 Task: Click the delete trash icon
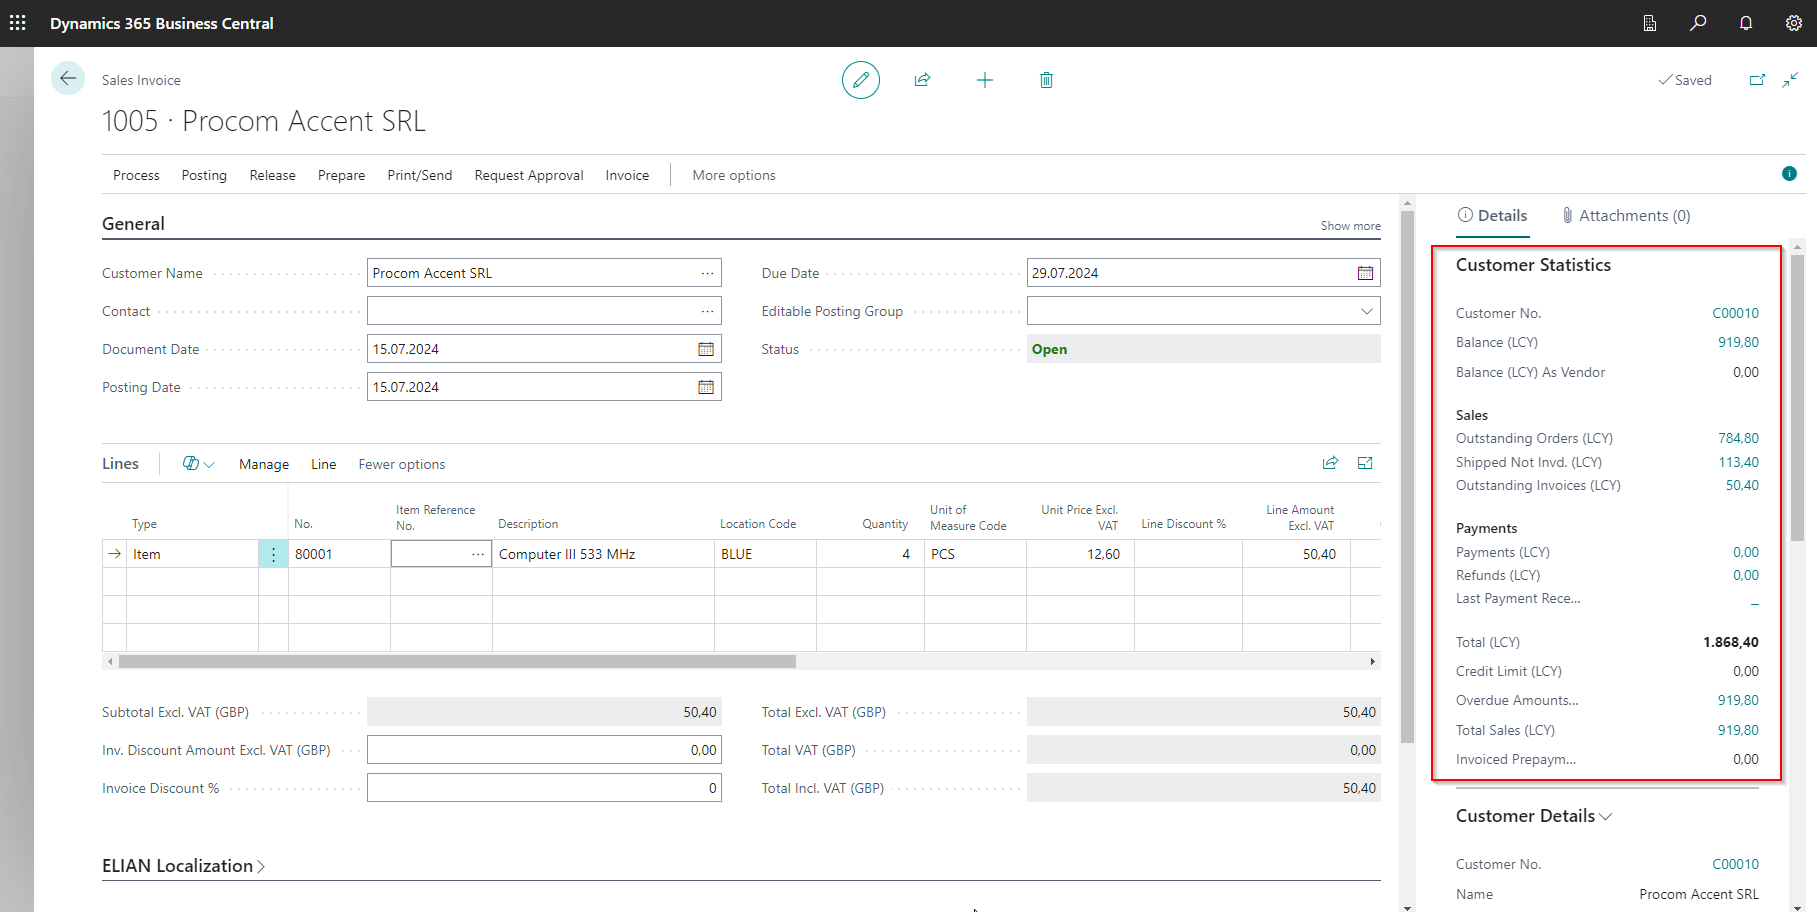click(1046, 80)
